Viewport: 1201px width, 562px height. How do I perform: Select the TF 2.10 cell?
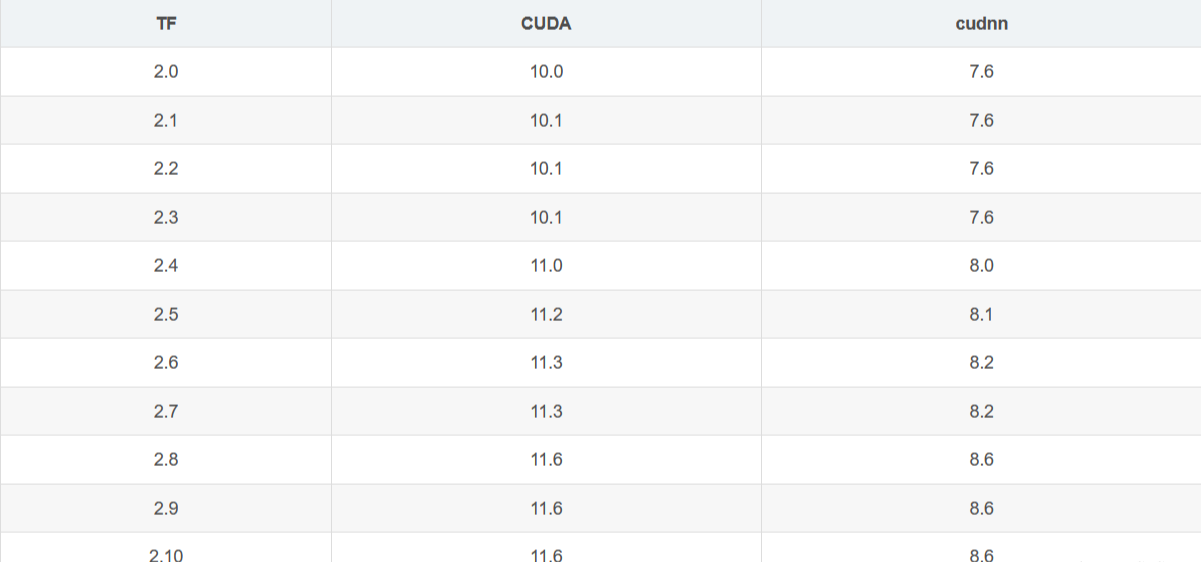pyautogui.click(x=166, y=553)
